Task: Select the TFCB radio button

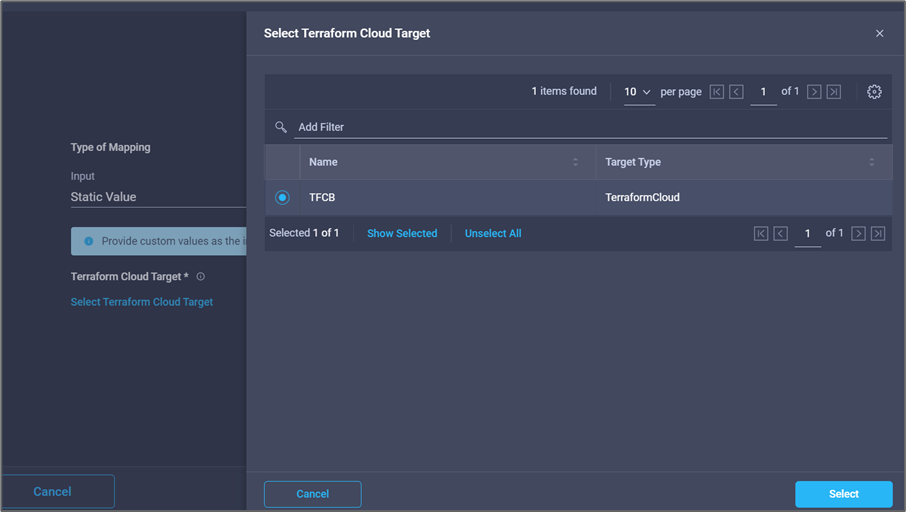Action: (x=282, y=198)
